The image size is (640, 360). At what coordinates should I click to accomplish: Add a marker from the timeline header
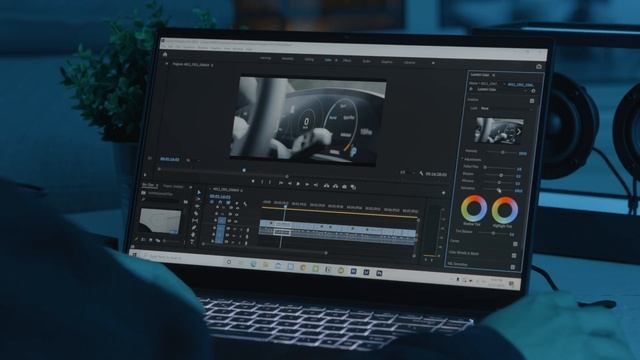tap(237, 203)
